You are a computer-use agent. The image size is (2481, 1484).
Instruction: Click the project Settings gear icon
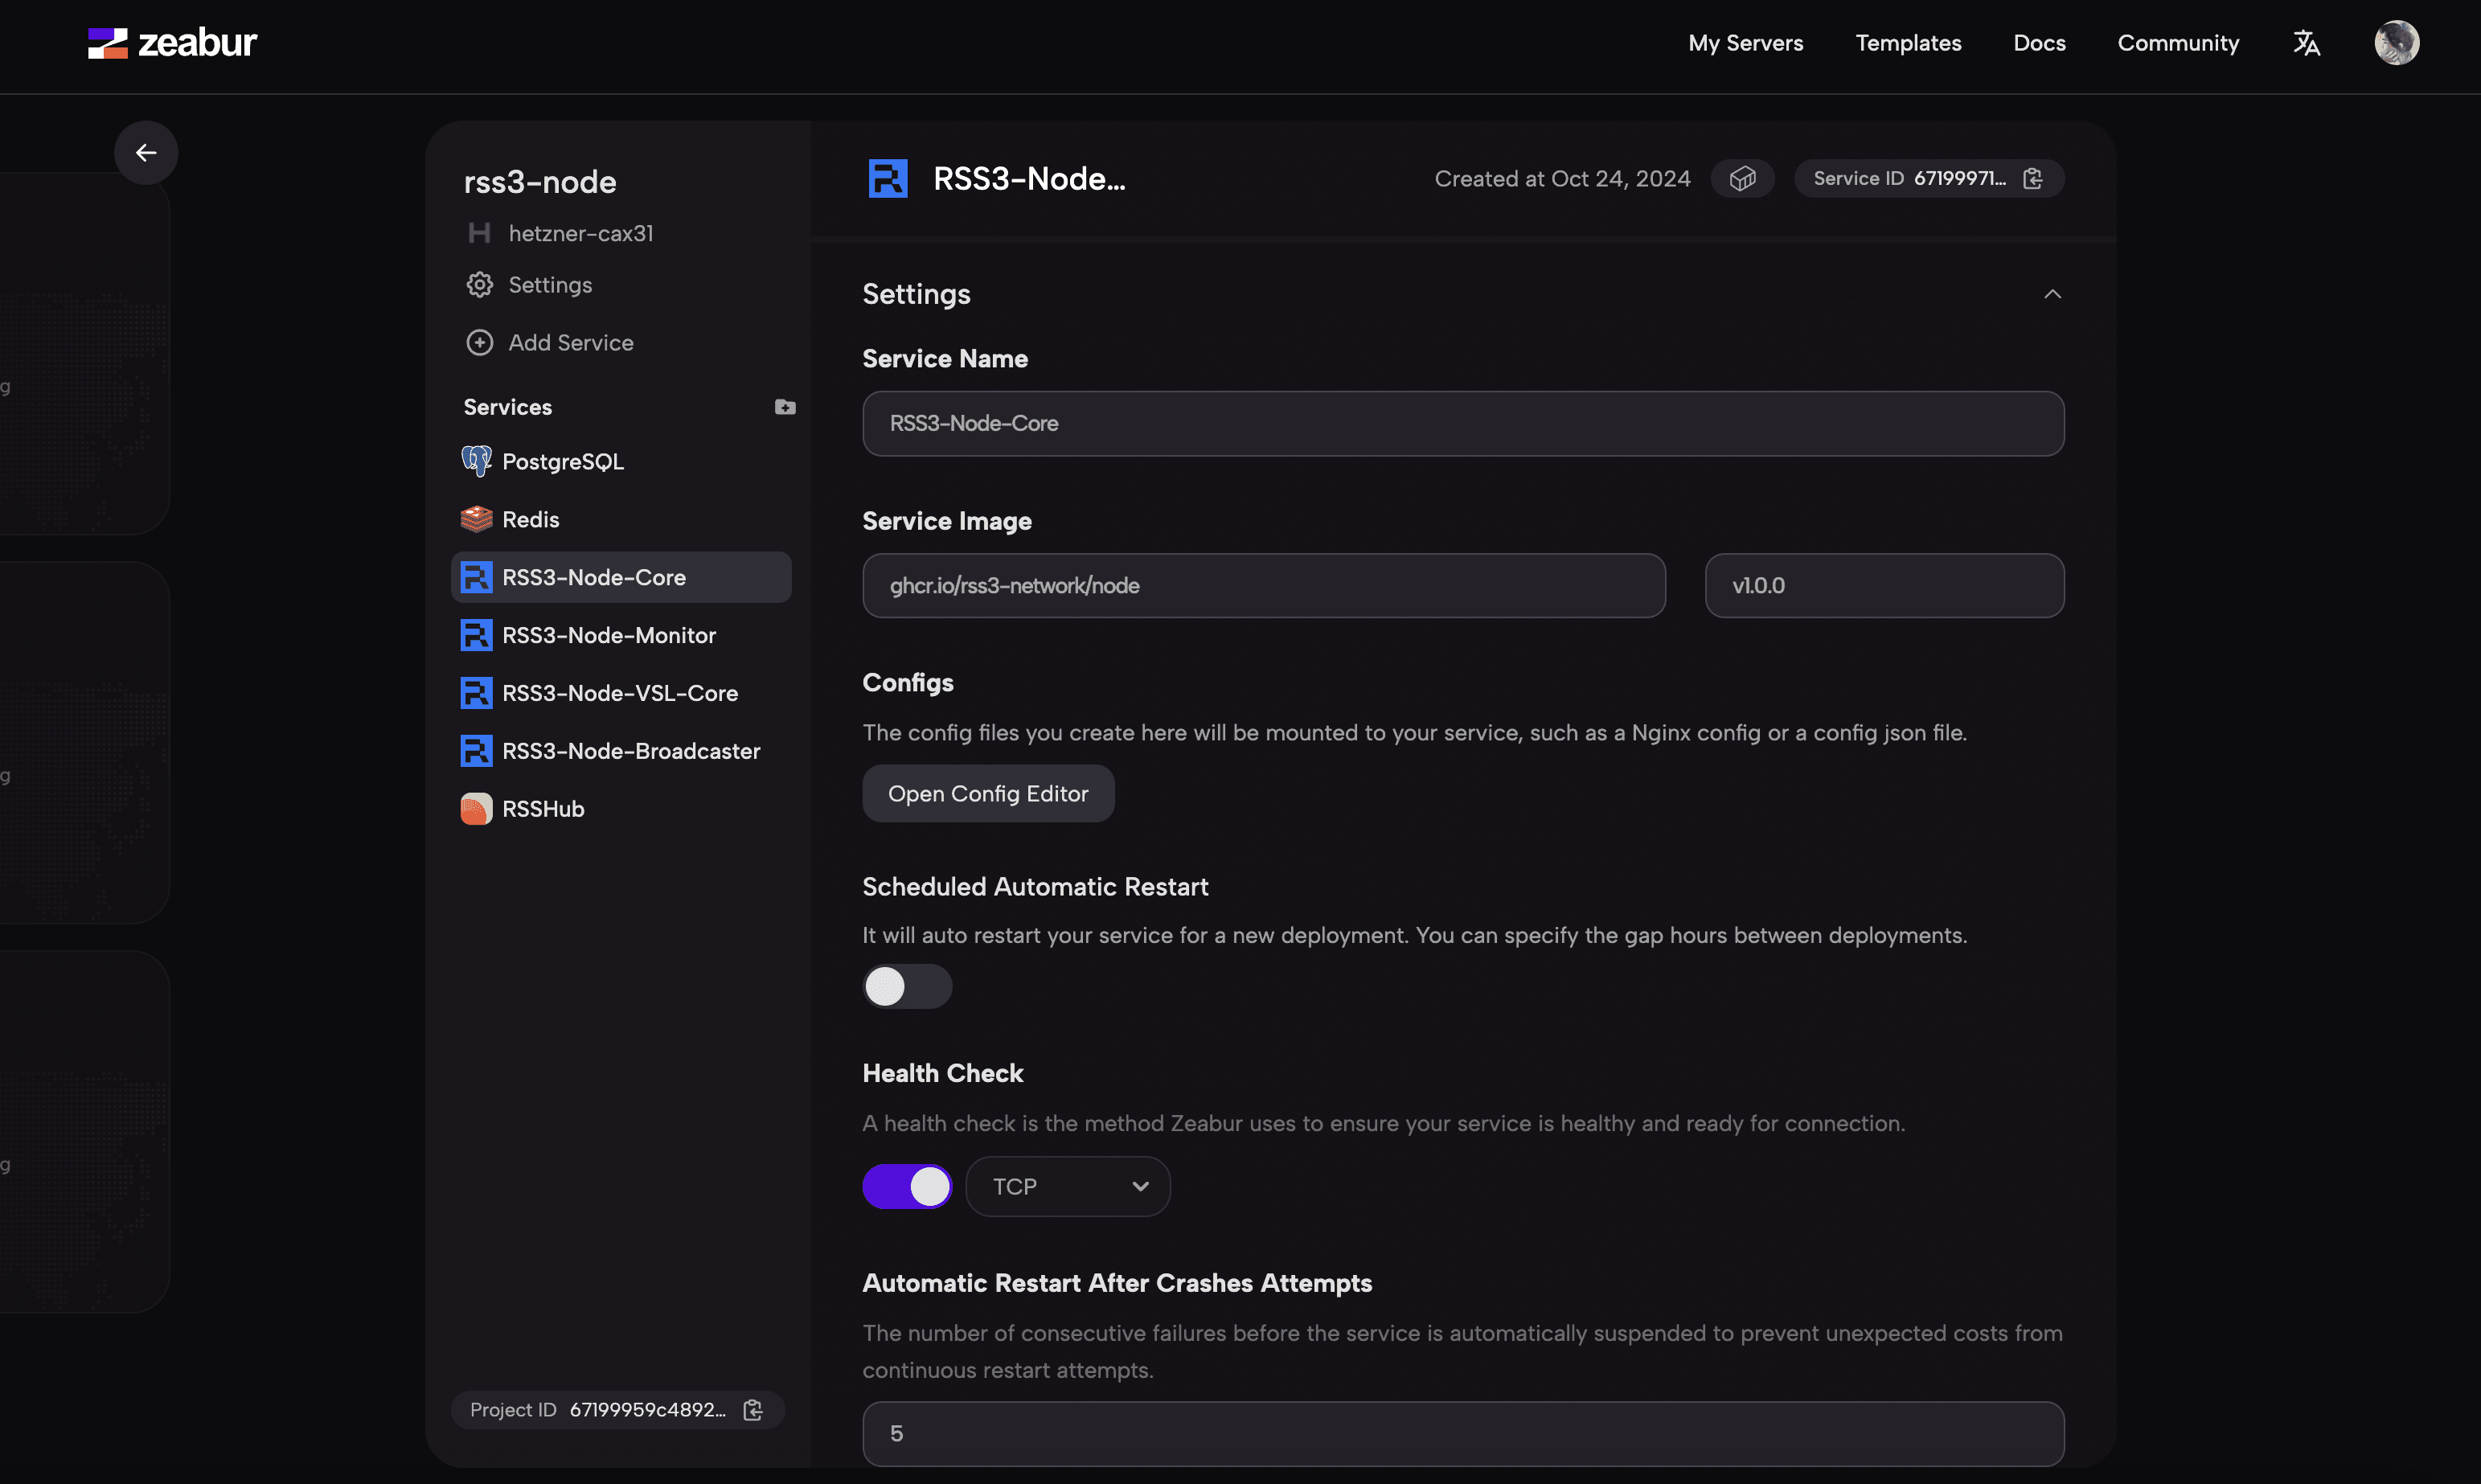click(480, 285)
